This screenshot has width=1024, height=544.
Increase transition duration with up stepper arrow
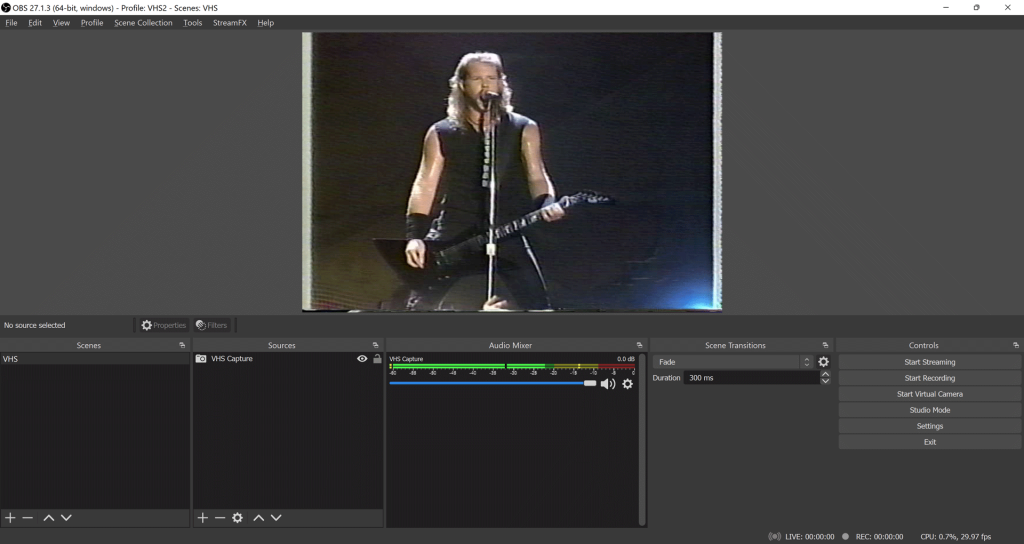coord(825,374)
